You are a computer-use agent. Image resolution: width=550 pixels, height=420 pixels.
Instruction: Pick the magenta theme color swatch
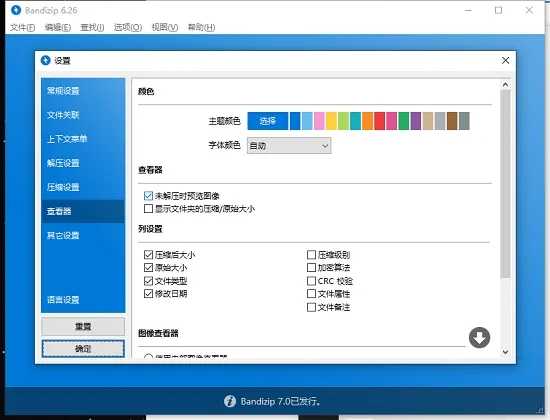[x=392, y=121]
